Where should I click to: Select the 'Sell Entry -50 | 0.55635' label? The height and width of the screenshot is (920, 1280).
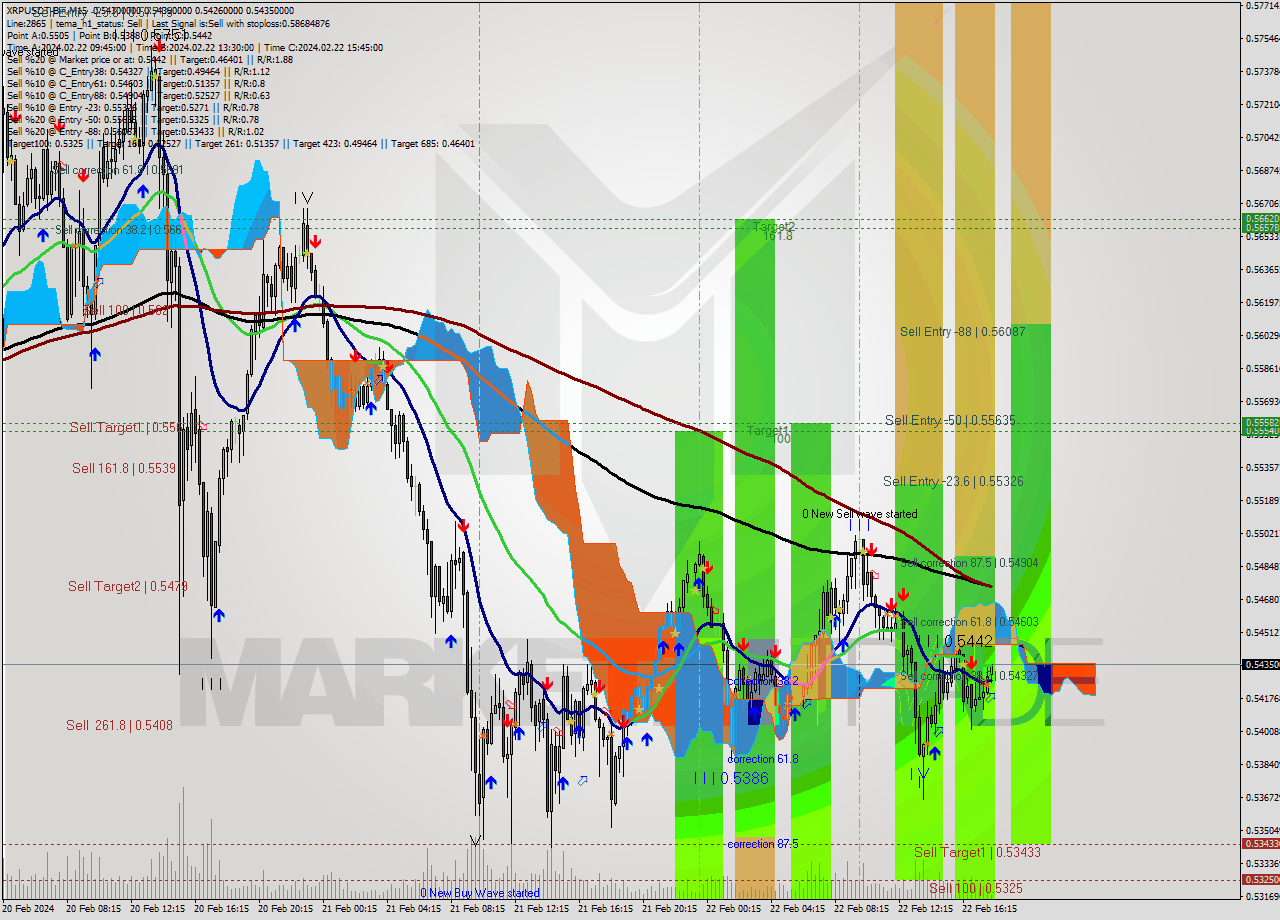[x=950, y=421]
